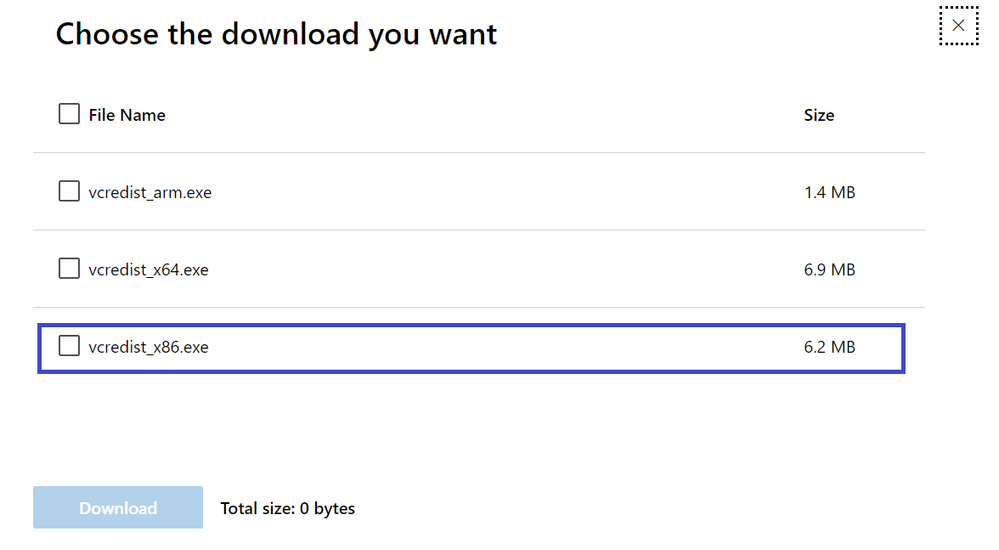Viewport: 999px width, 550px height.
Task: Tick the select-all checkbox beside File Name
Action: [69, 114]
